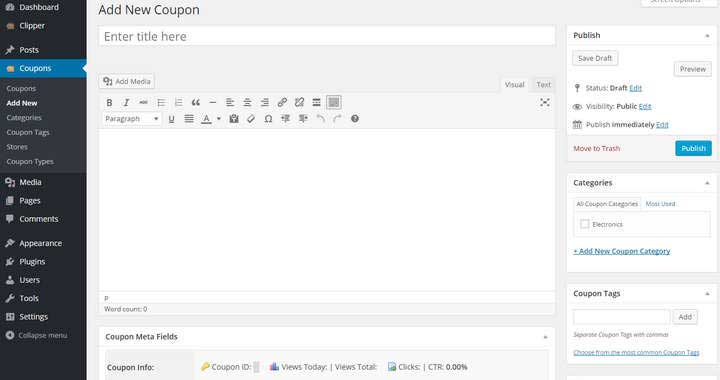Viewport: 720px width, 380px height.
Task: Insert or edit a link
Action: click(282, 102)
